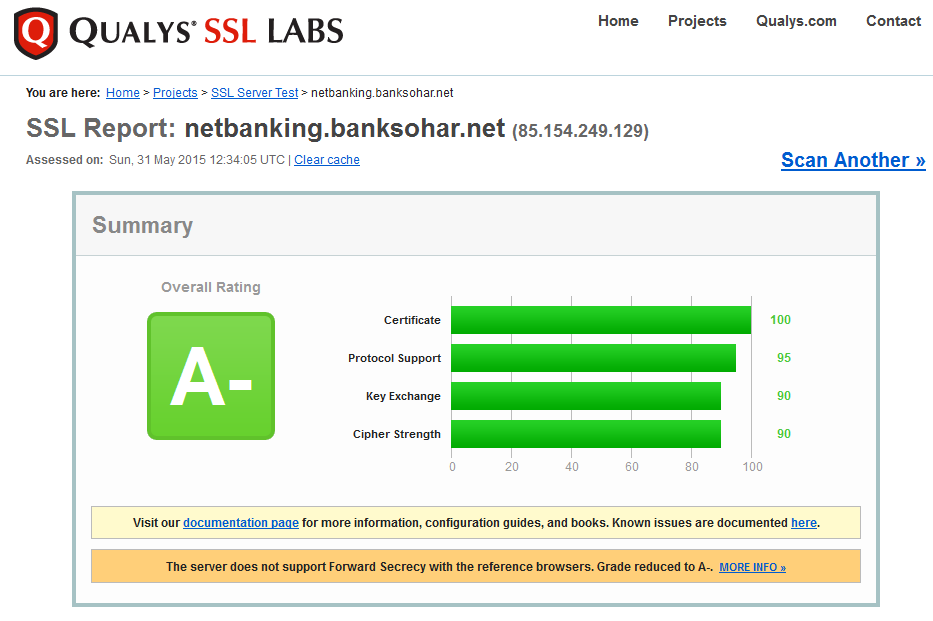Select the IP address 85.154.249.129
This screenshot has height=621, width=933.
pos(580,131)
